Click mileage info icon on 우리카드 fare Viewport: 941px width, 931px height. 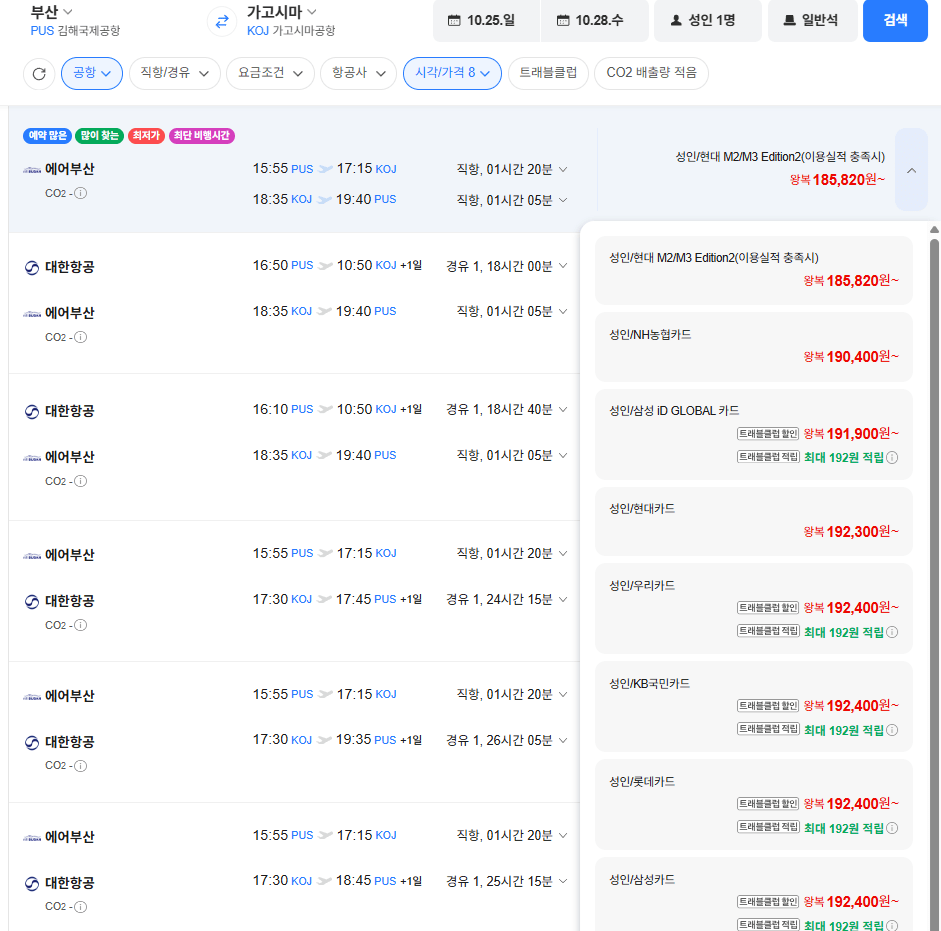coord(892,632)
